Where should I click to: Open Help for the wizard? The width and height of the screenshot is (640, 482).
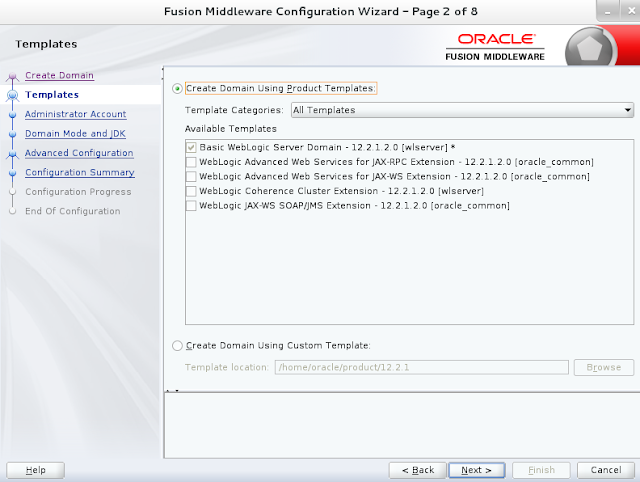coord(36,470)
